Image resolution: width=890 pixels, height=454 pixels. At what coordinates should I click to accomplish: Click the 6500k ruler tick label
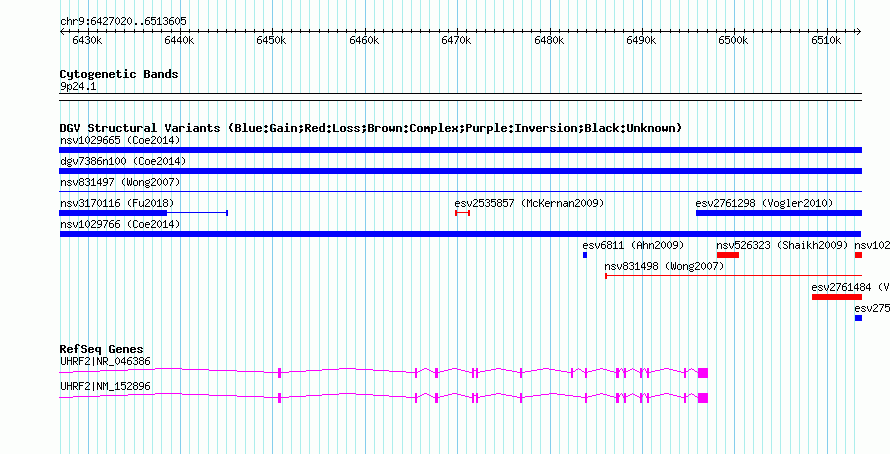(x=734, y=41)
